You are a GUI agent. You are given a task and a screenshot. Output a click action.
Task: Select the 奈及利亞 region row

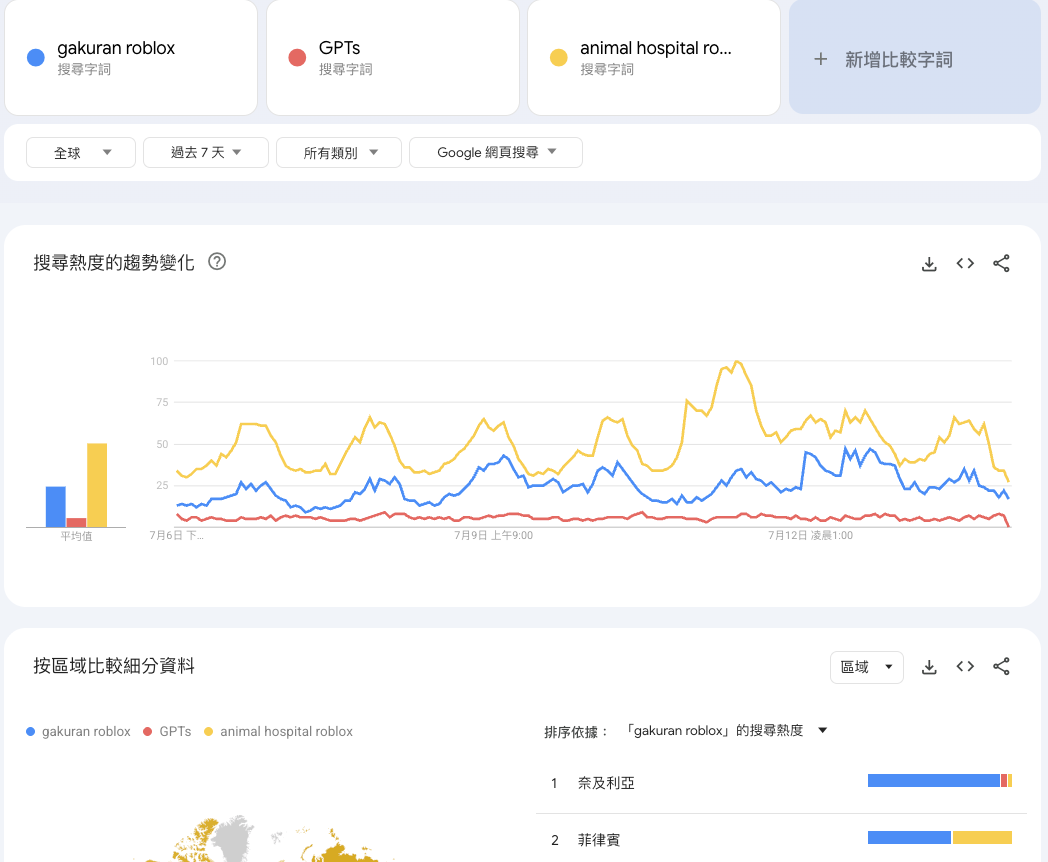point(781,782)
